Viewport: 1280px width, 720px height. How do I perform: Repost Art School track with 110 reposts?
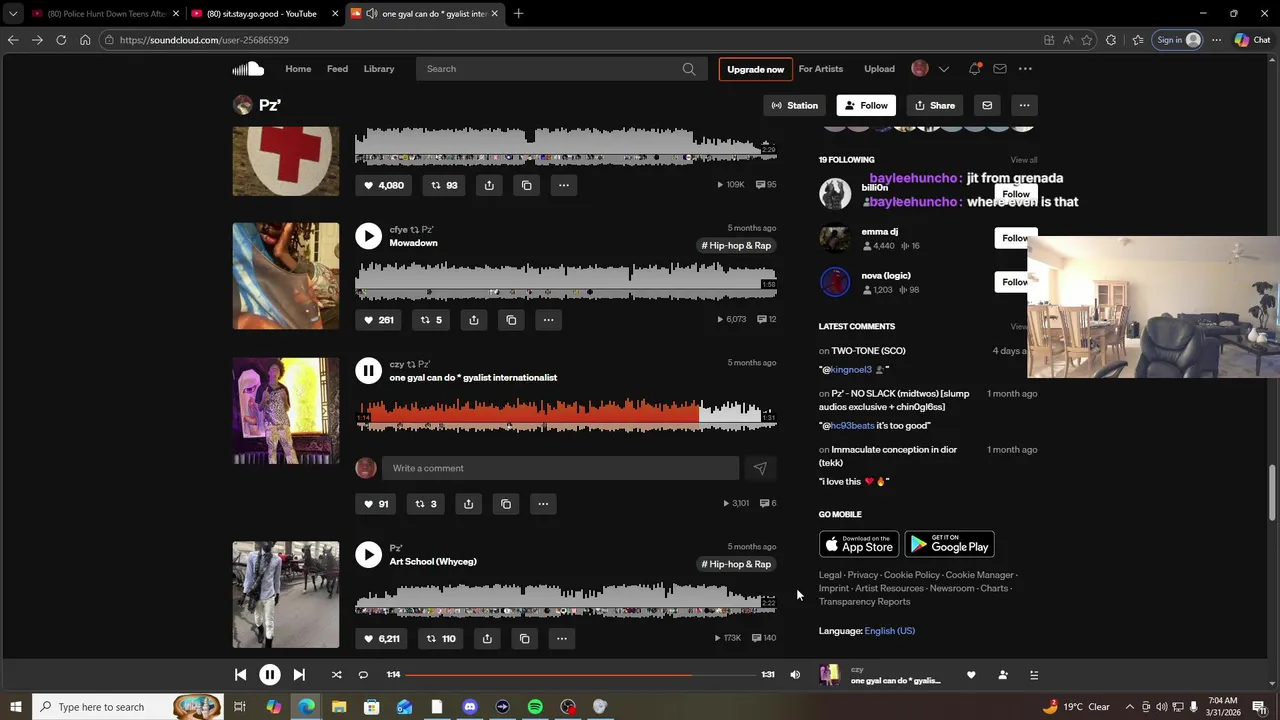click(441, 639)
